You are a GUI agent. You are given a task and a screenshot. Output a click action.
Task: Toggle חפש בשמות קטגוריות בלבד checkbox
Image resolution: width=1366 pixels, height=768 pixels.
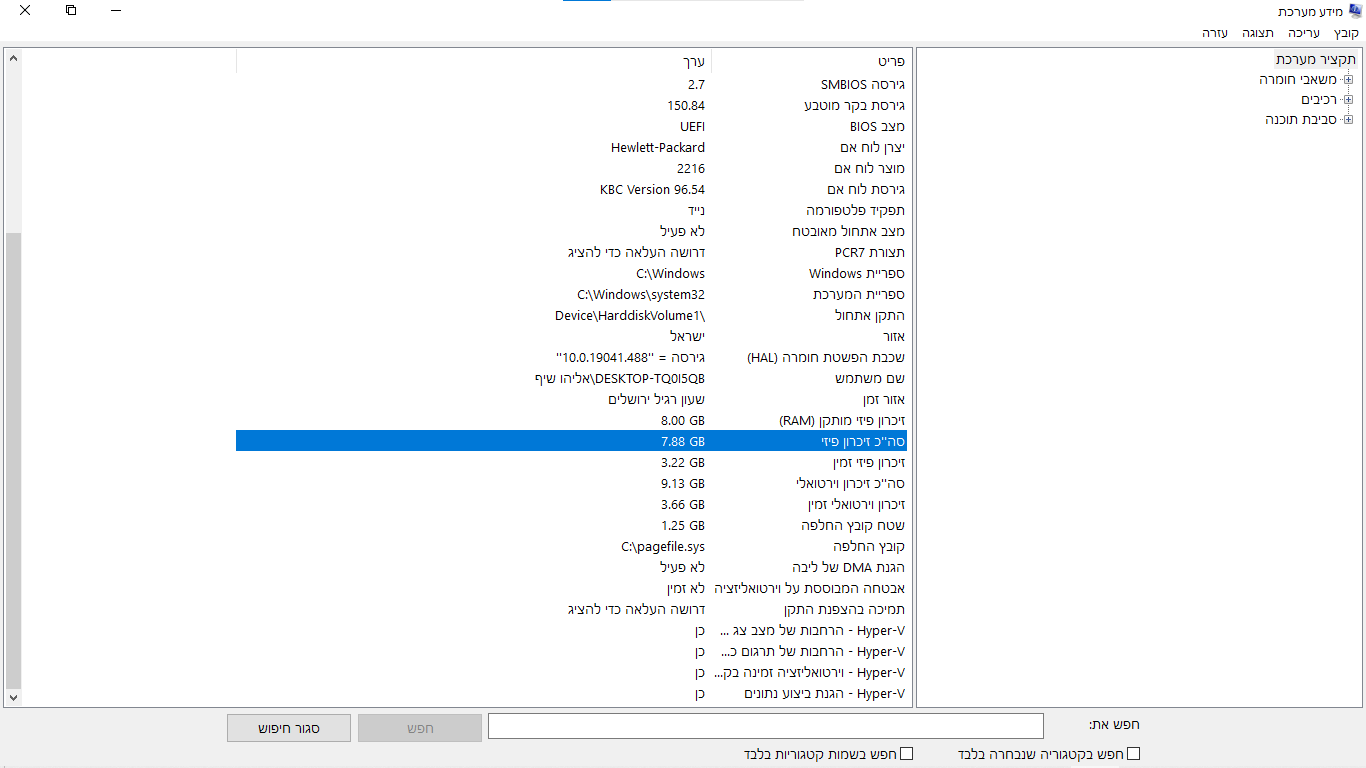[907, 754]
